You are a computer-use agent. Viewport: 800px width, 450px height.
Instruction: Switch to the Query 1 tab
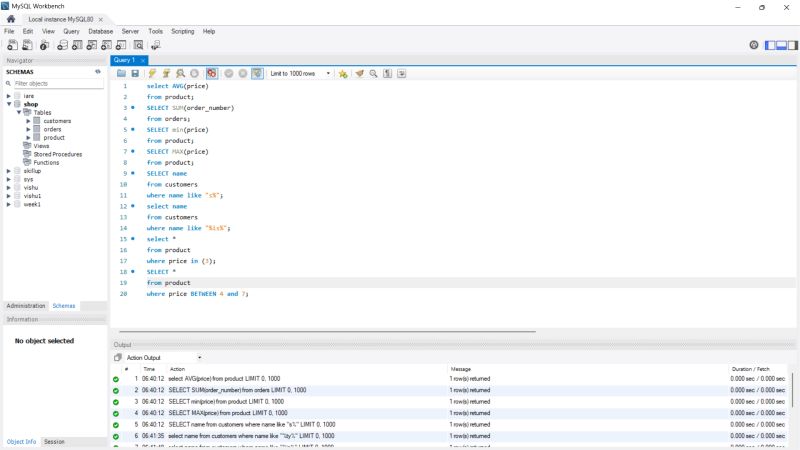124,60
